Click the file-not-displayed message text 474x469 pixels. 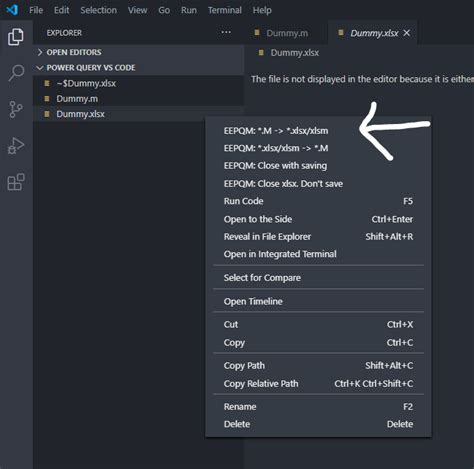point(362,79)
